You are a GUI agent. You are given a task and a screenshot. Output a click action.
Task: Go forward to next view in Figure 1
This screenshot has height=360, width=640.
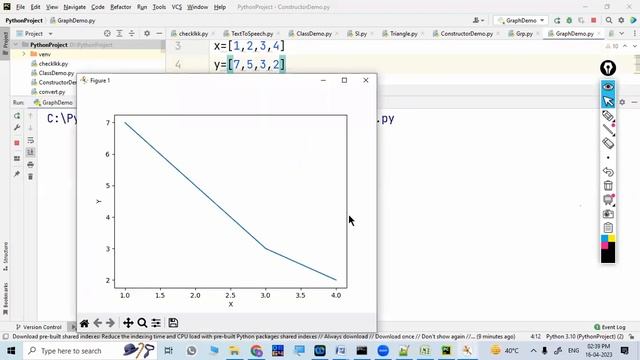pos(111,323)
